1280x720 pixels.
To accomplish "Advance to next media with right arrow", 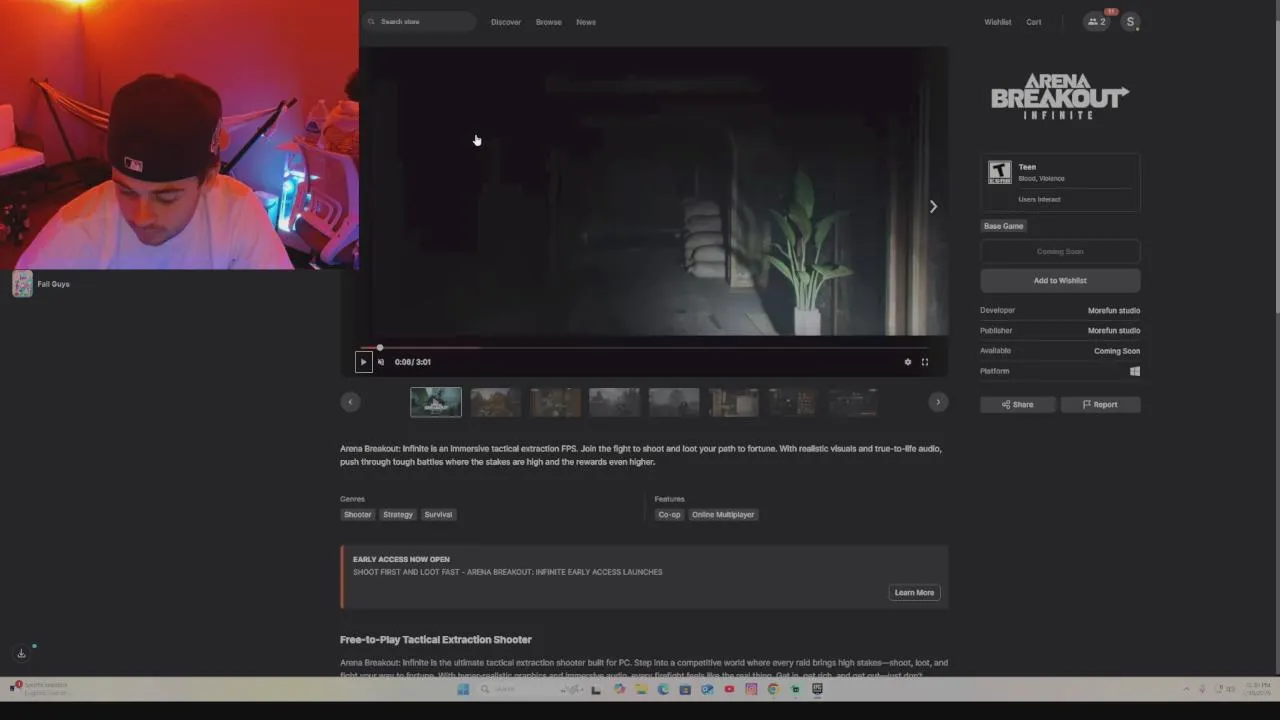I will click(x=933, y=207).
